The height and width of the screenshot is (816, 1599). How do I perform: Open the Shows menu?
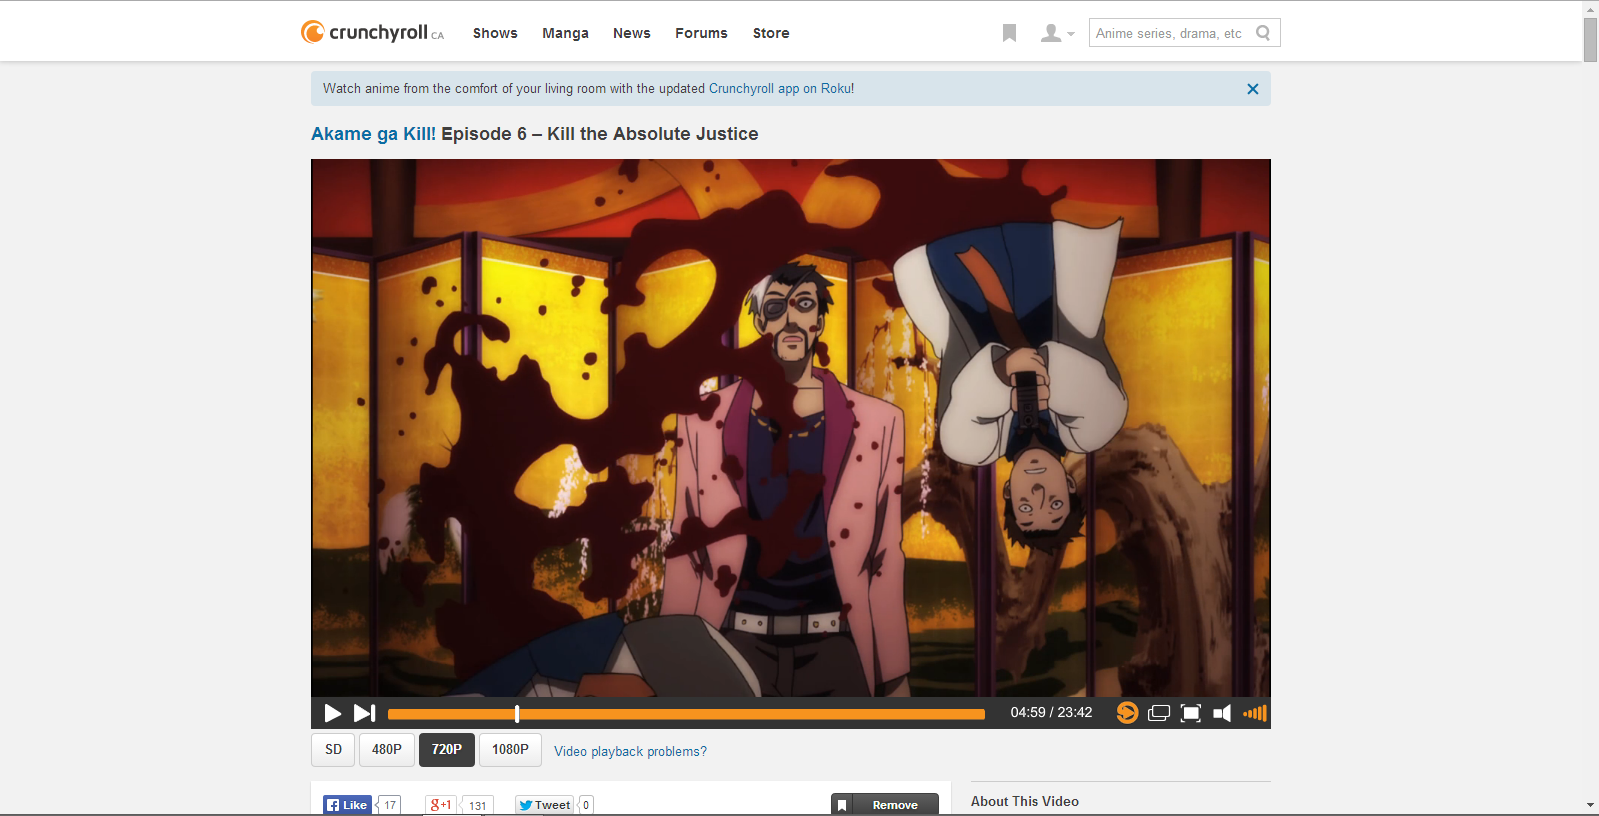pyautogui.click(x=495, y=33)
